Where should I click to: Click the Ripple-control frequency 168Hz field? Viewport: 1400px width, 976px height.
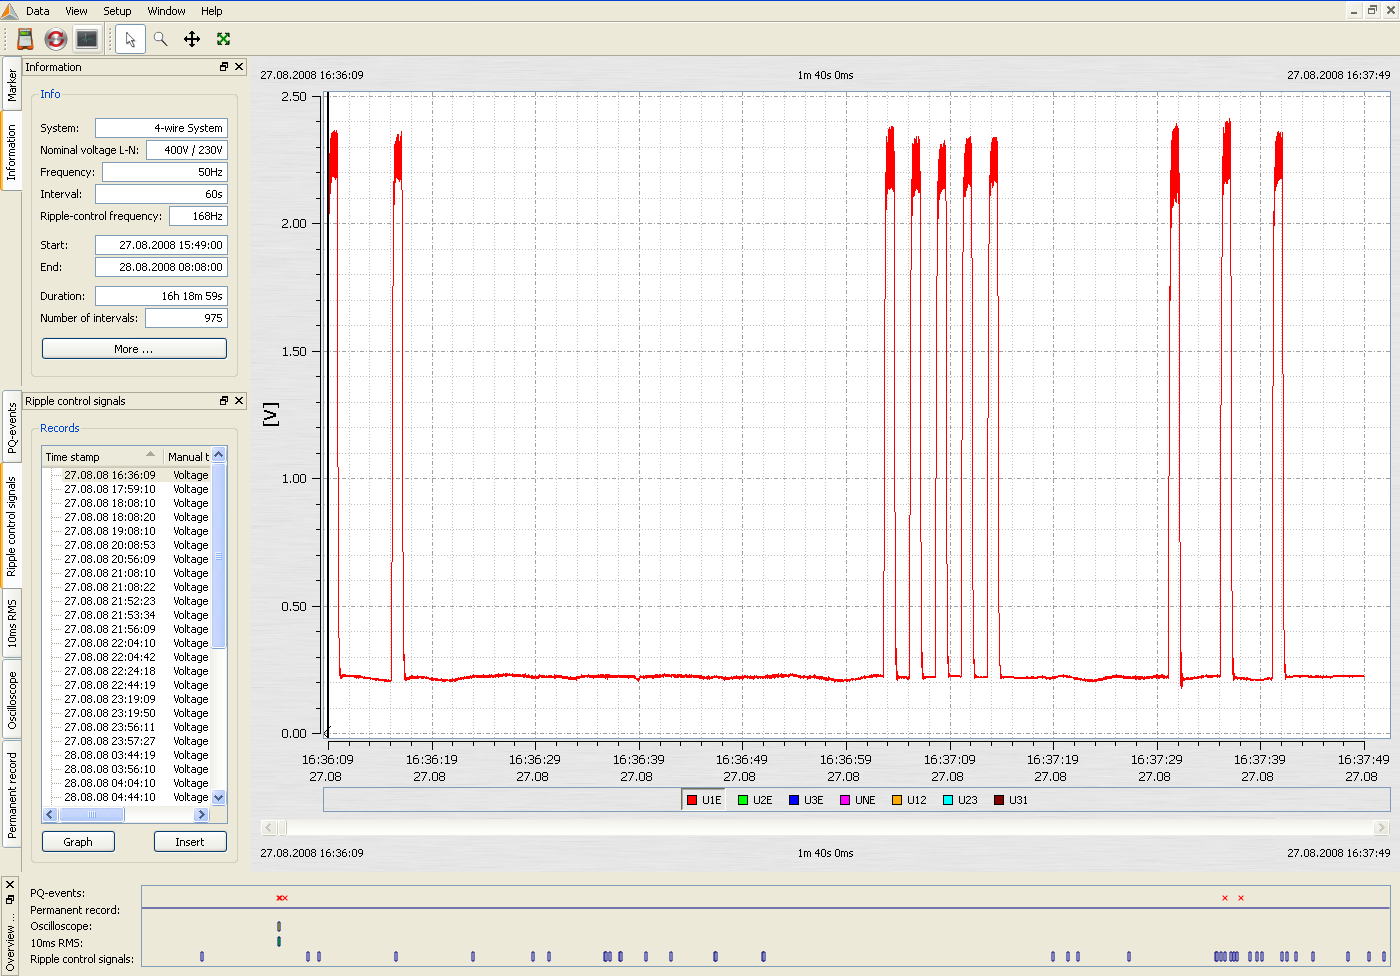198,216
